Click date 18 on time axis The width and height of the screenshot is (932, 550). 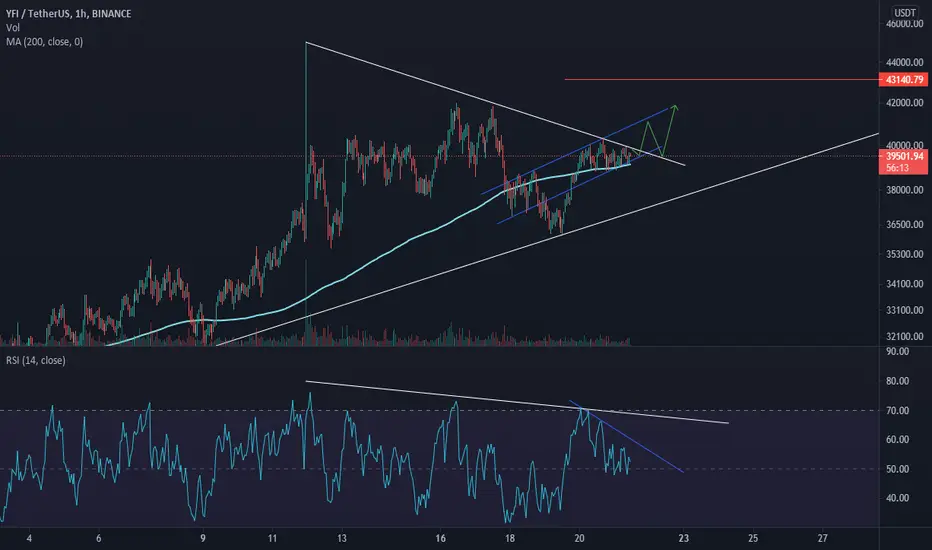510,539
